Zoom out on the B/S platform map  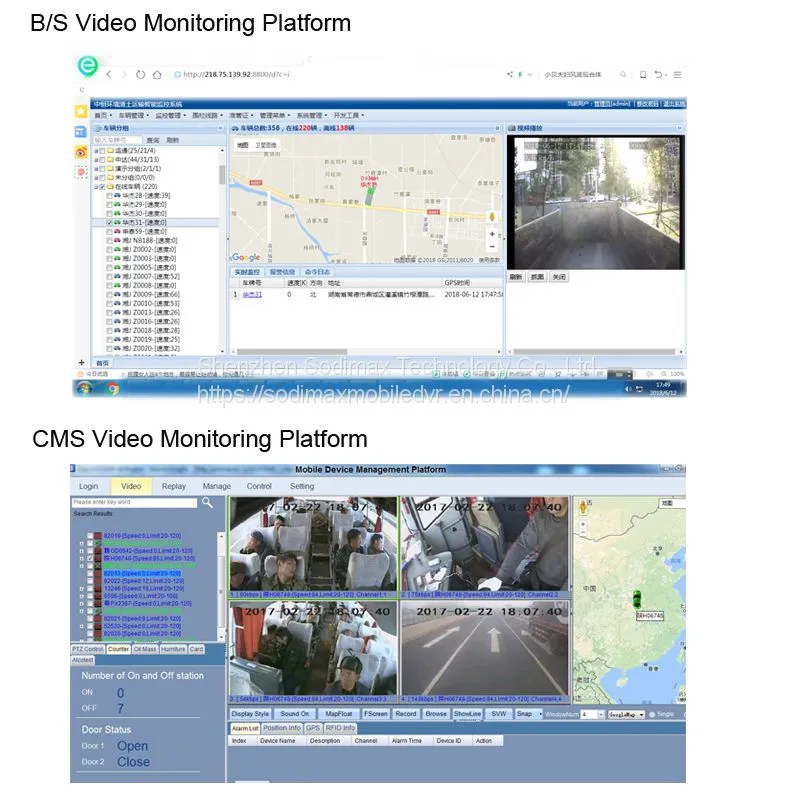492,246
